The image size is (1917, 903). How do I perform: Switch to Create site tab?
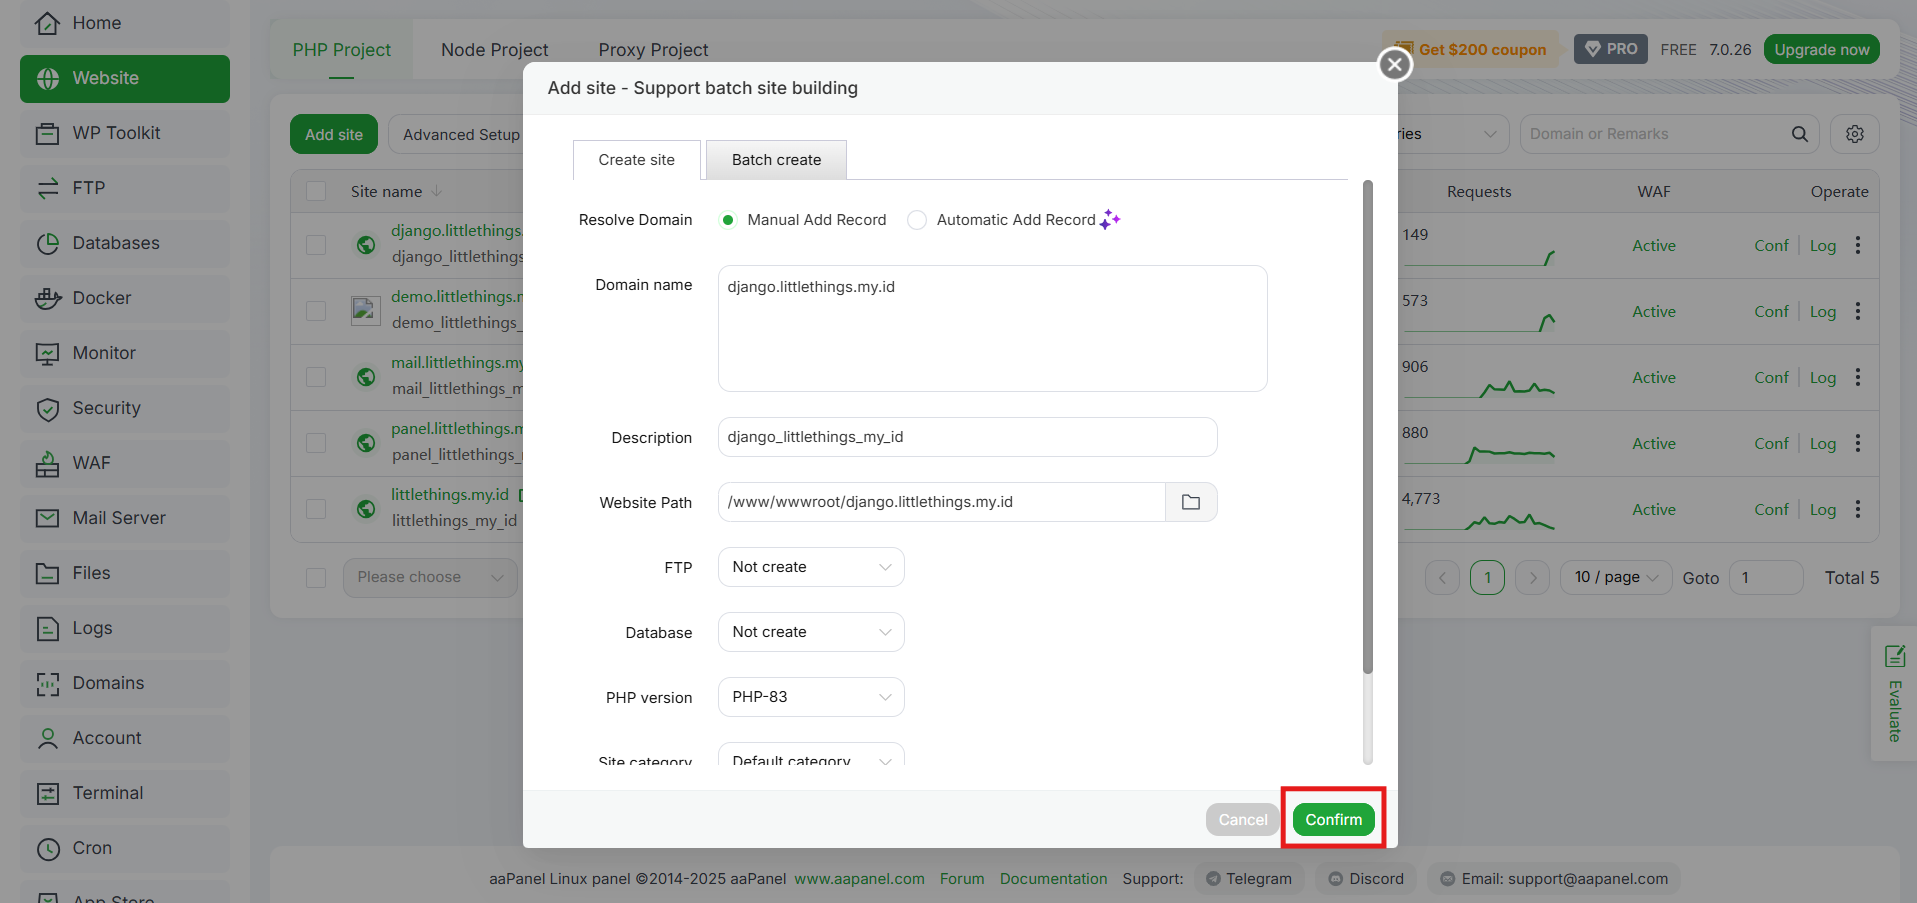(637, 160)
